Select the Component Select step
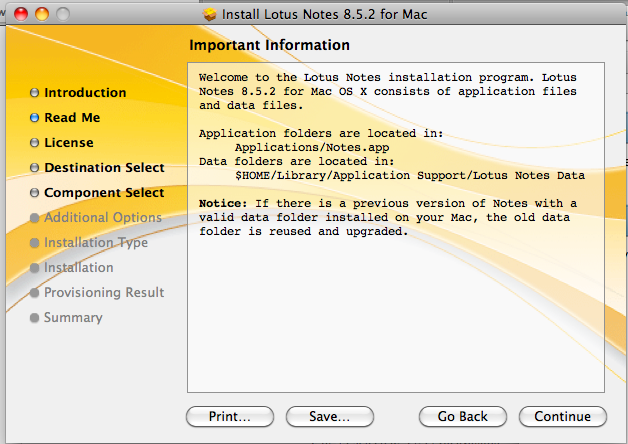The width and height of the screenshot is (628, 444). click(104, 193)
